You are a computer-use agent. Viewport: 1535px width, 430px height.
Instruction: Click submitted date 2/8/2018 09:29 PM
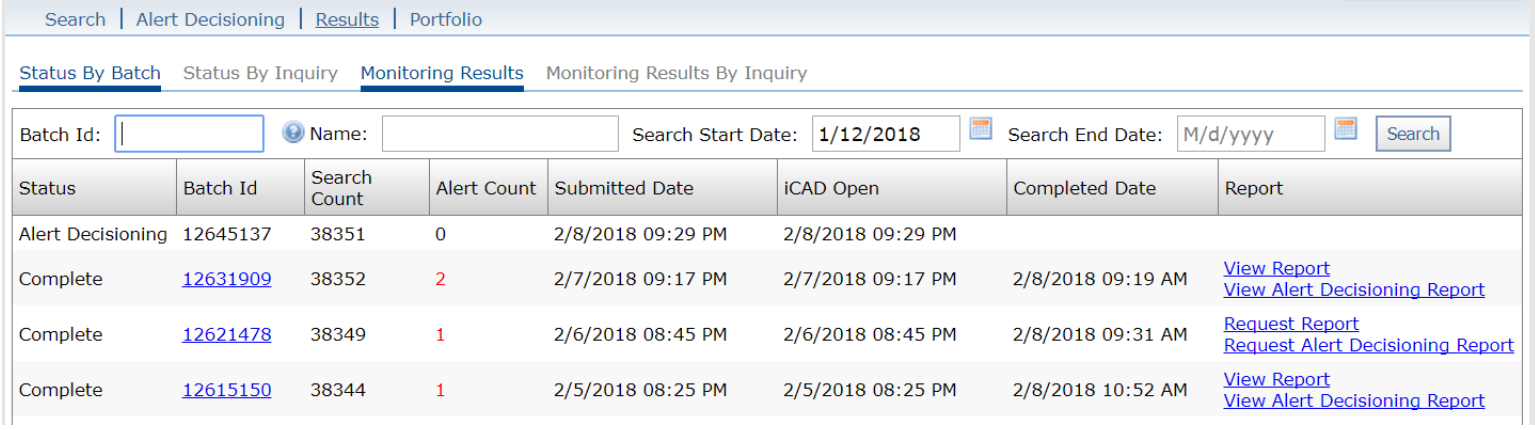641,235
